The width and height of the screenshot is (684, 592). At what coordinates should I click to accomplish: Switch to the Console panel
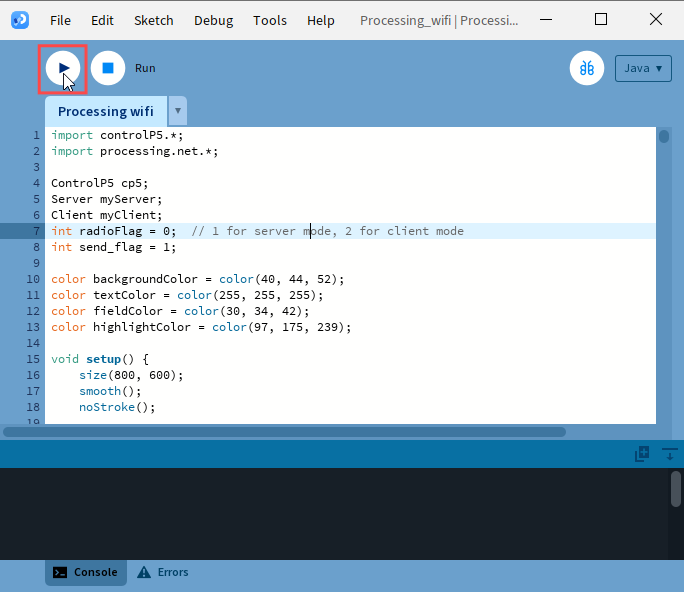pyautogui.click(x=86, y=572)
